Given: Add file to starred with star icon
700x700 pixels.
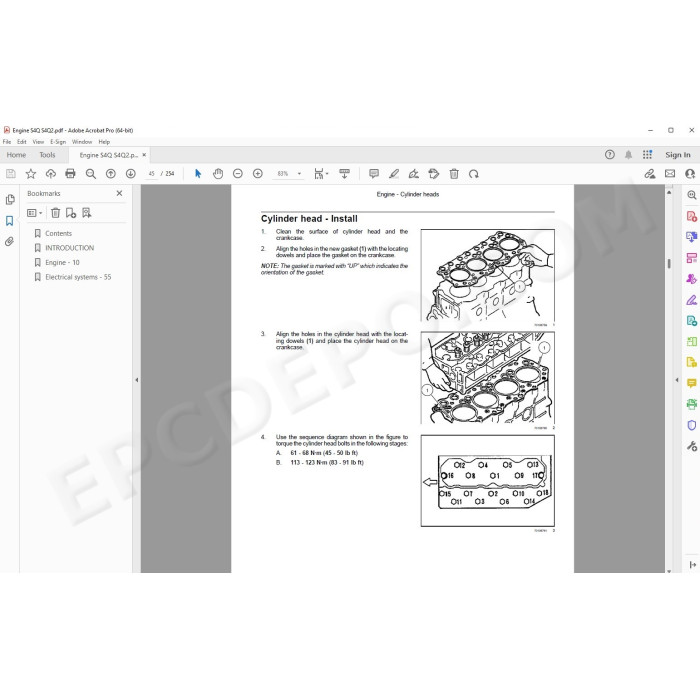Looking at the screenshot, I should (30, 174).
